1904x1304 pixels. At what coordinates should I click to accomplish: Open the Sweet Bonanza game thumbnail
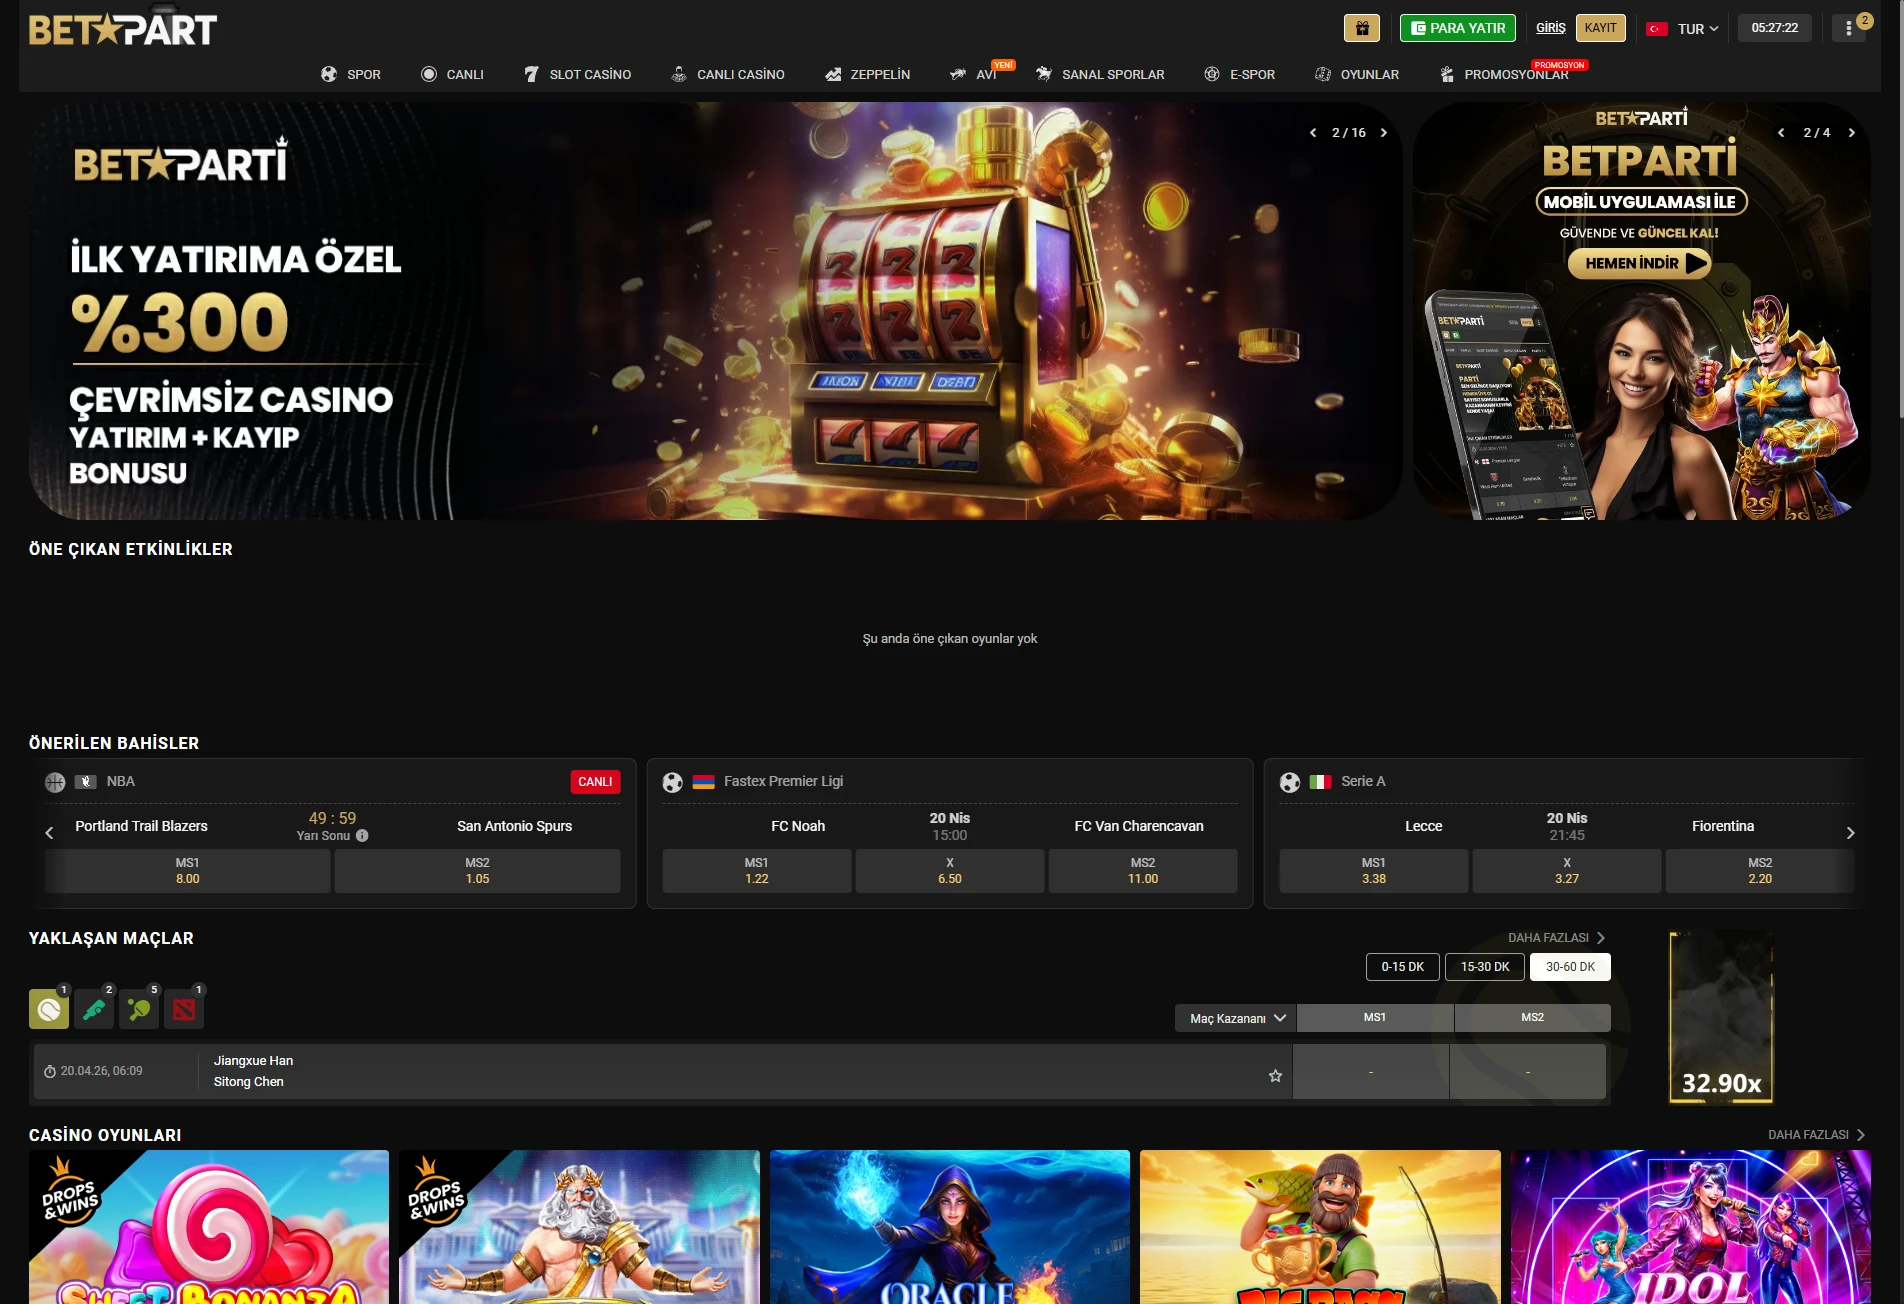(209, 1227)
